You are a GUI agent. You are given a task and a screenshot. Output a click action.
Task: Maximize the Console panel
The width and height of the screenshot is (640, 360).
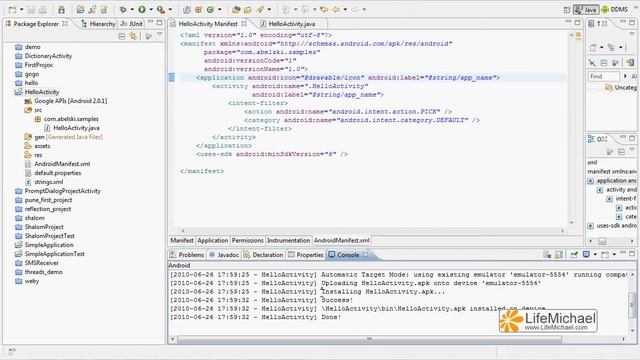[632, 253]
